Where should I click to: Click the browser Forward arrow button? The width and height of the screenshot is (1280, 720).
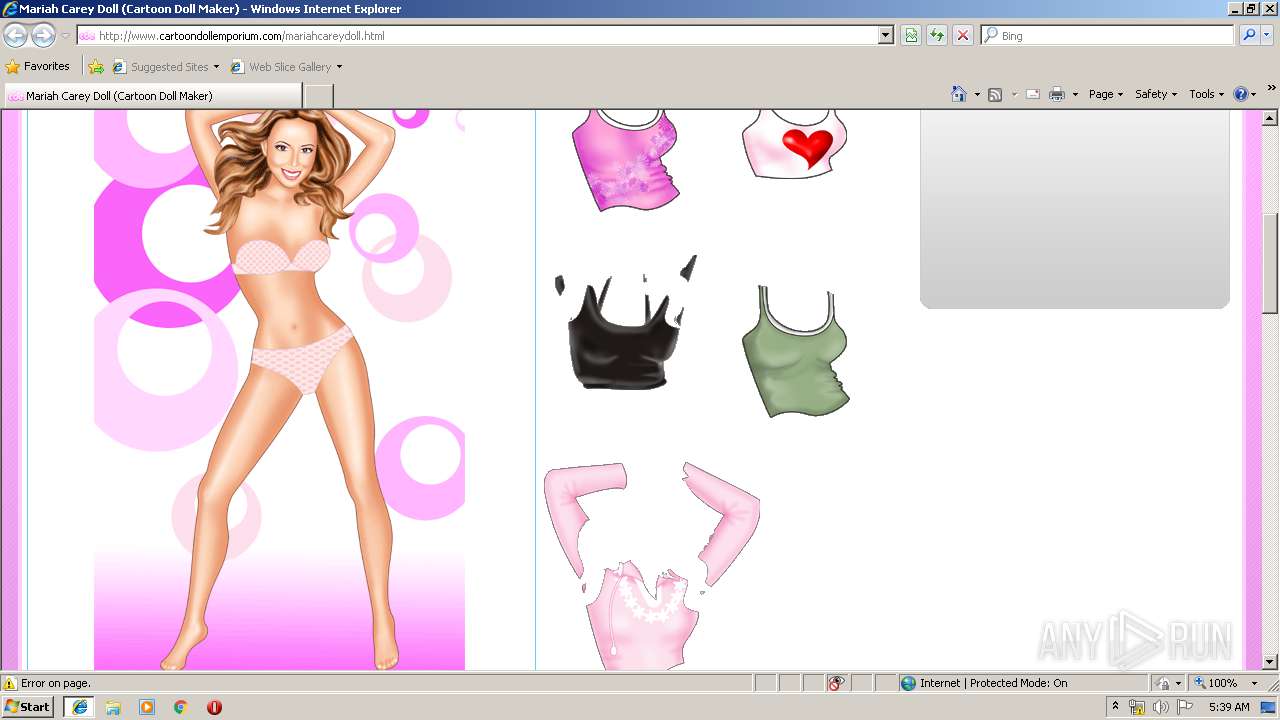(43, 35)
